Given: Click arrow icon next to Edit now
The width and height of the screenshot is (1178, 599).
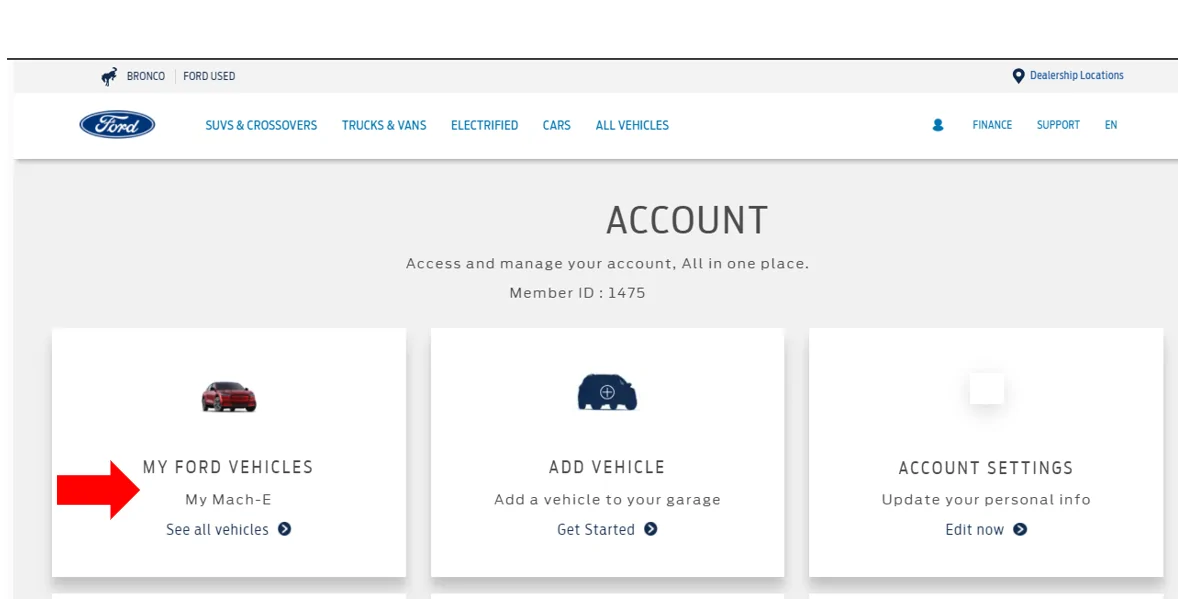Looking at the screenshot, I should 1019,529.
